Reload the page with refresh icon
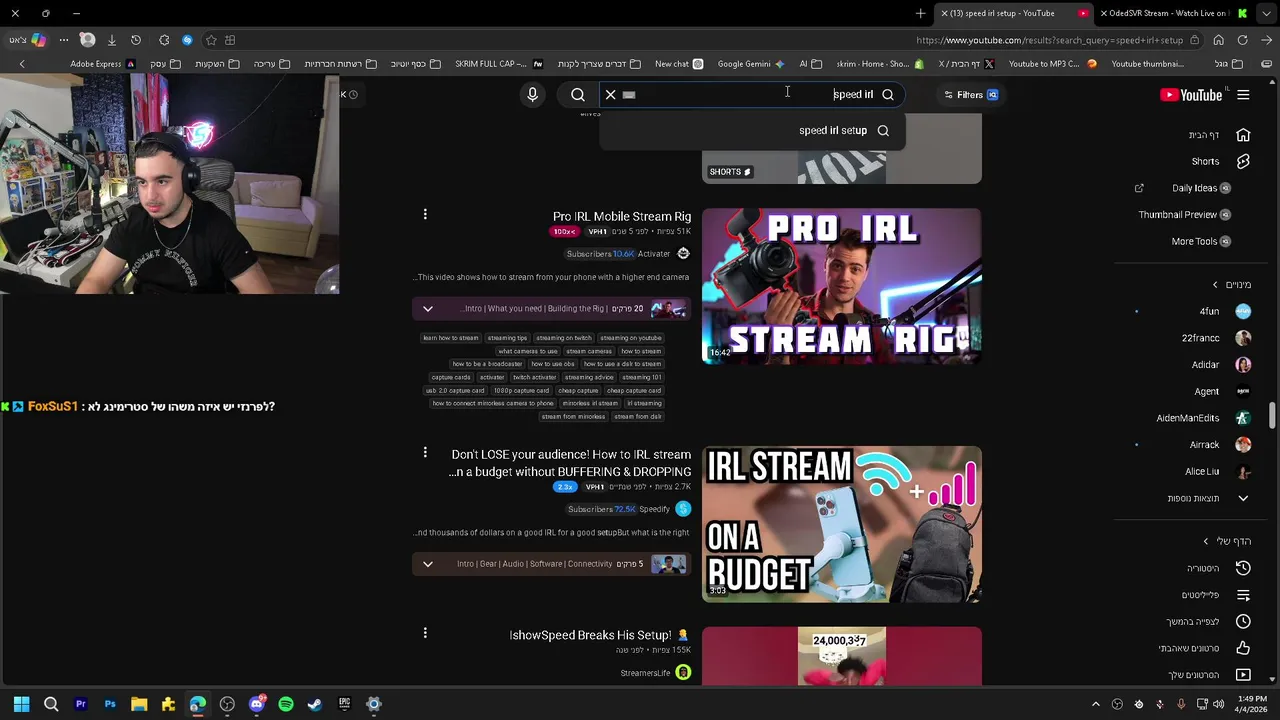 pyautogui.click(x=1242, y=40)
